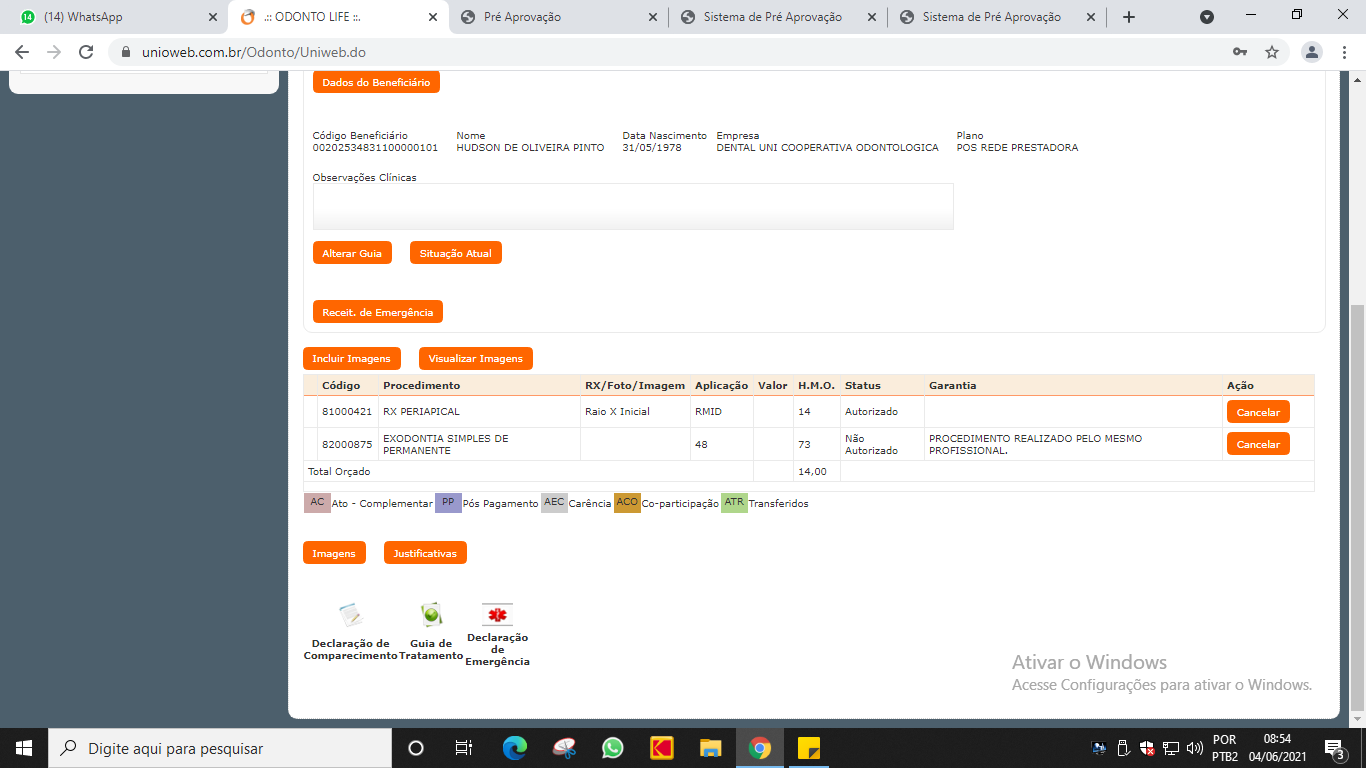Switch to the WhatsApp browser tab
Image resolution: width=1366 pixels, height=768 pixels.
pyautogui.click(x=115, y=17)
